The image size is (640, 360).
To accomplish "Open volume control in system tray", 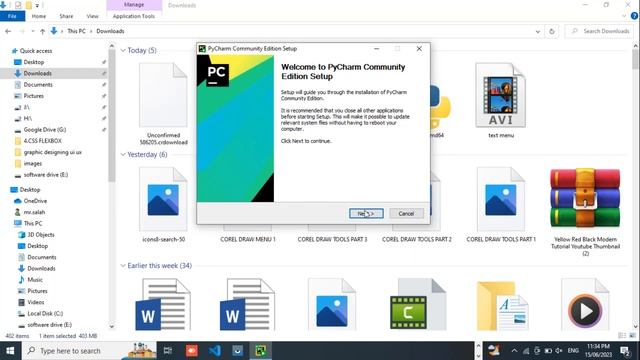I will tap(559, 351).
